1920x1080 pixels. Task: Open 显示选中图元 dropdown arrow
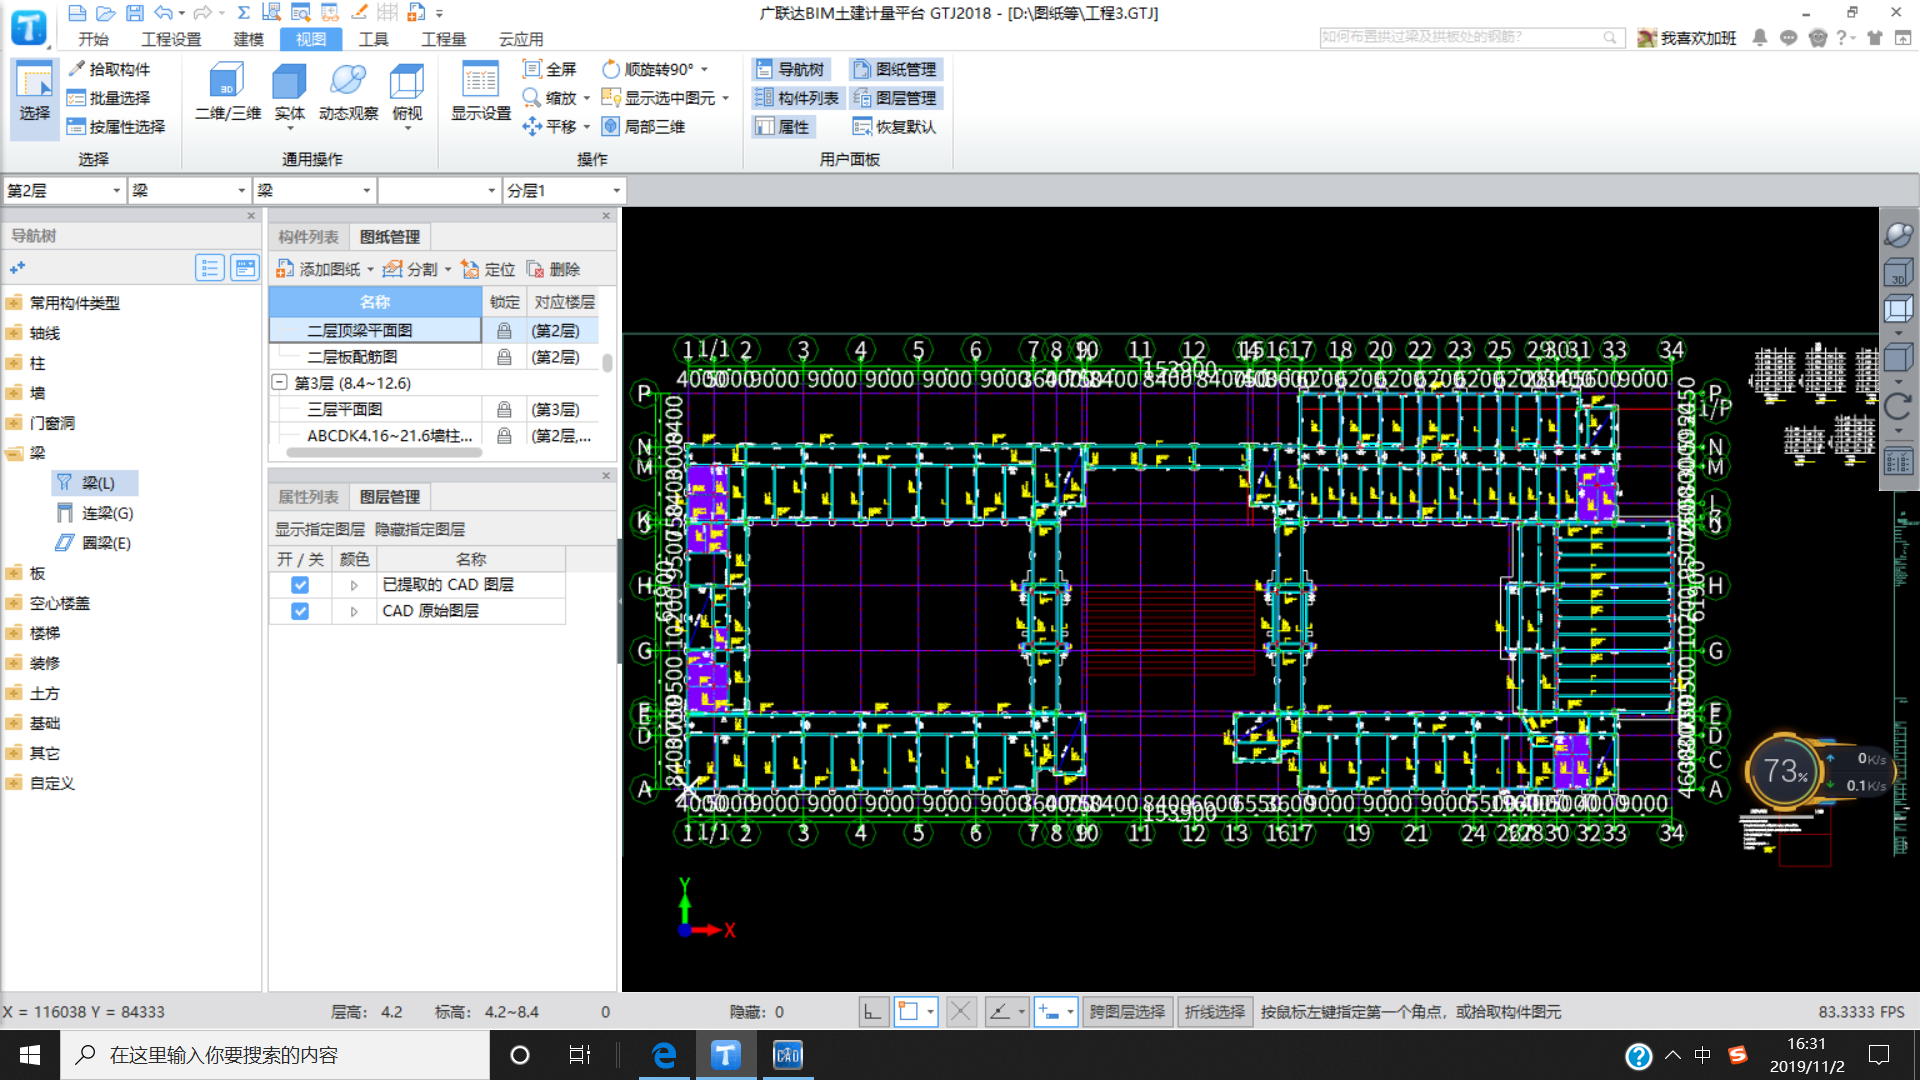pyautogui.click(x=726, y=98)
